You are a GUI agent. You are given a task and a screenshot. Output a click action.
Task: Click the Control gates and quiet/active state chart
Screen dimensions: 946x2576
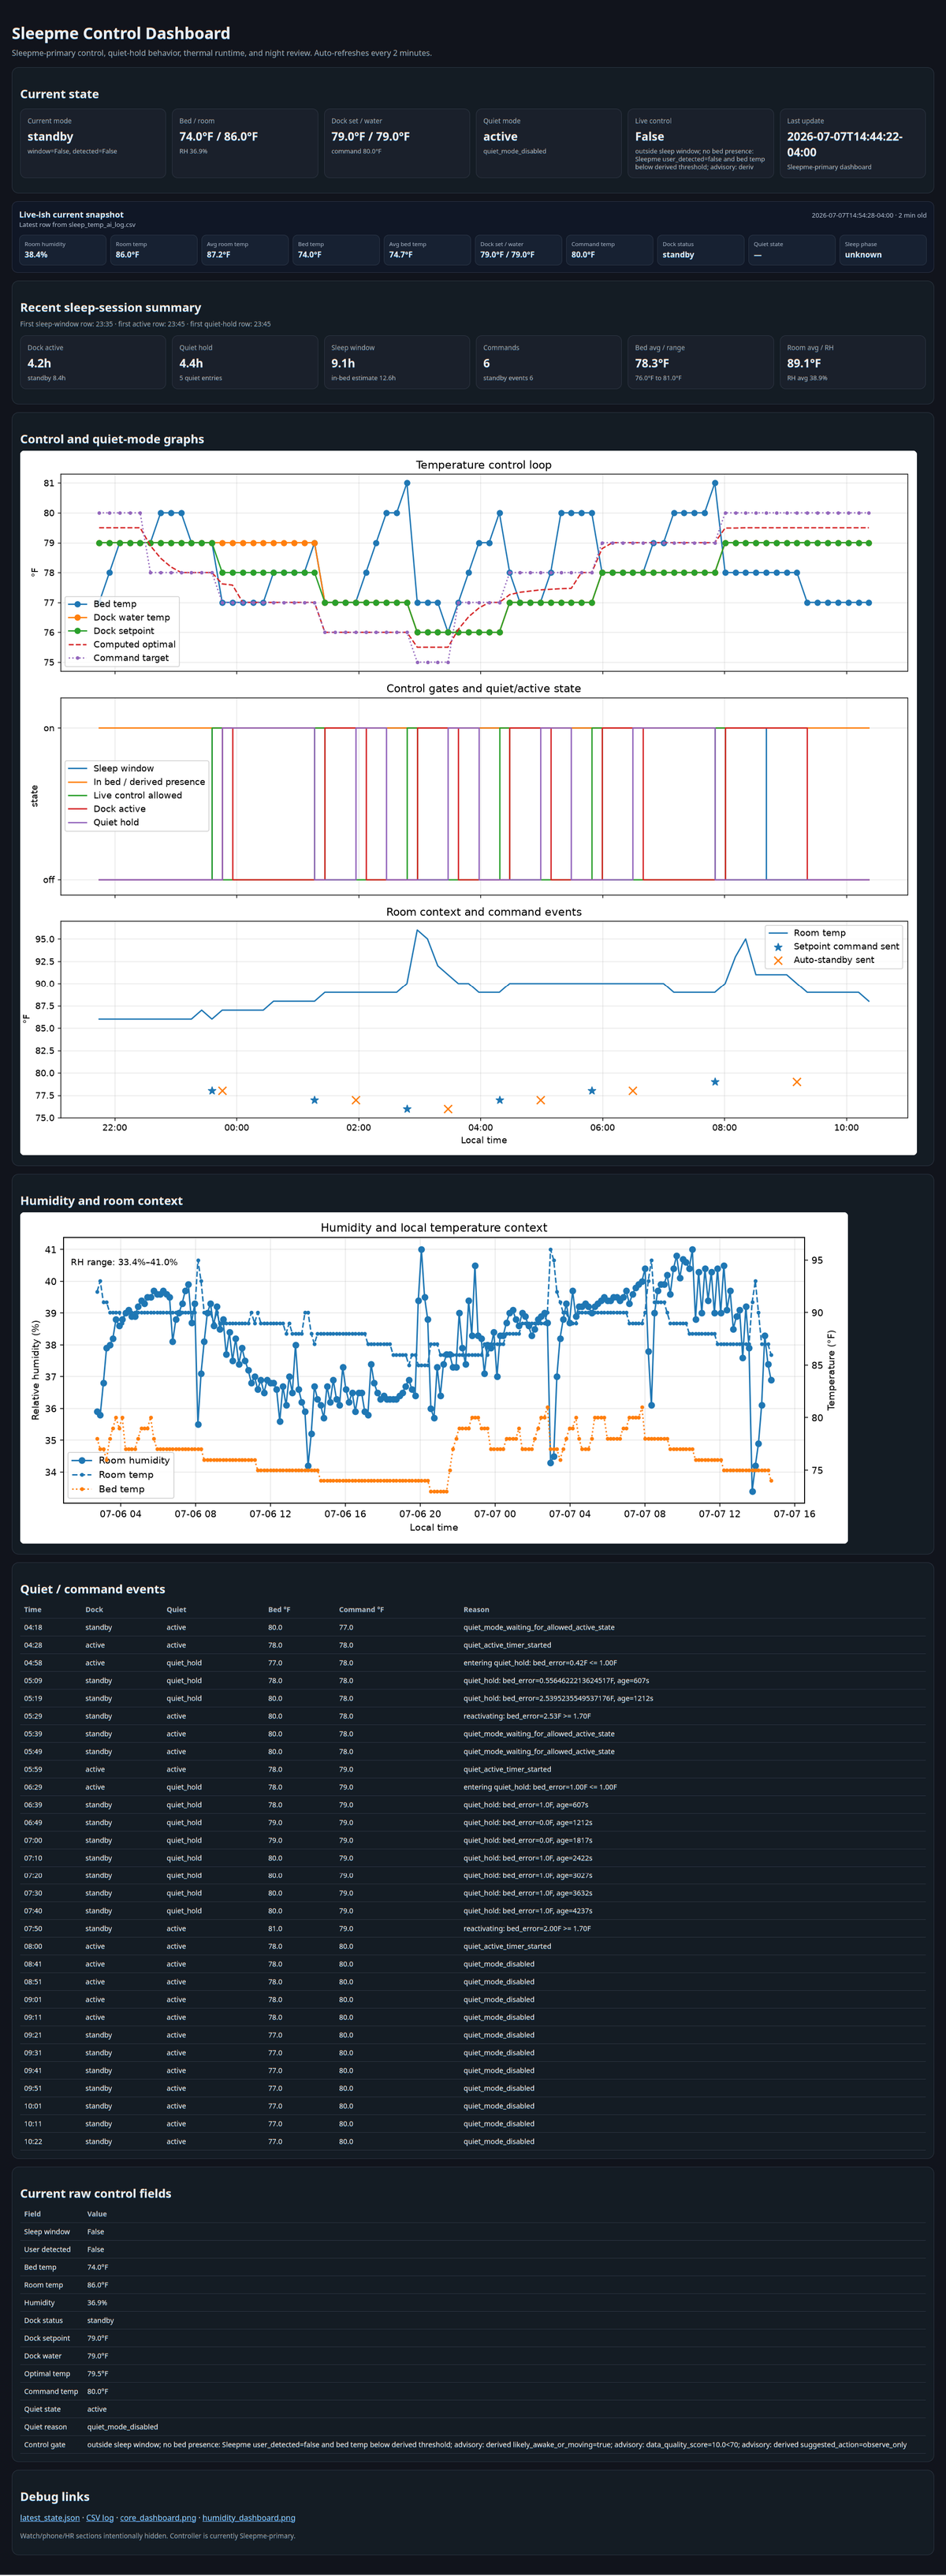[484, 796]
